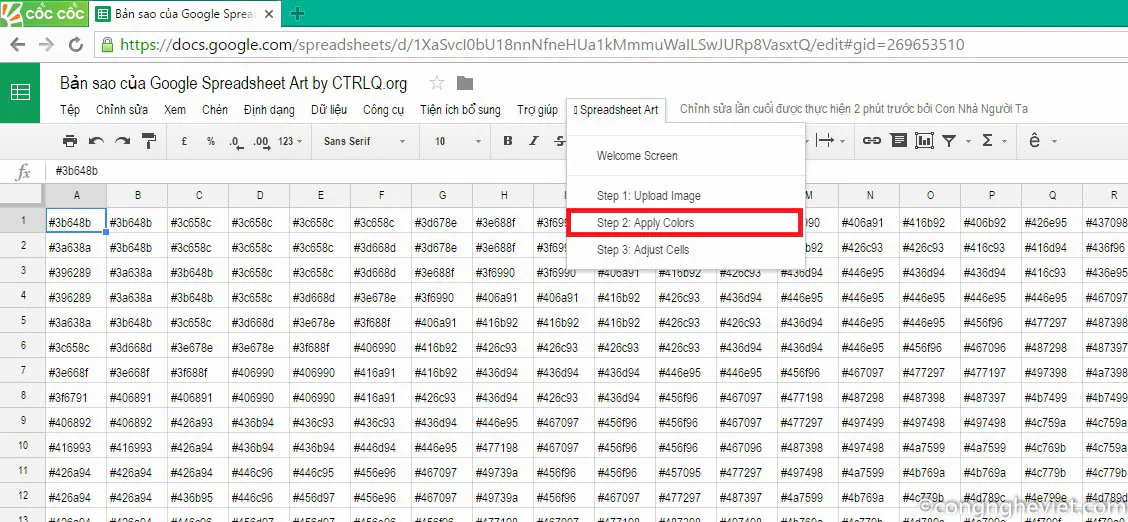Apply strikethrough formatting
1128x522 pixels.
[x=560, y=141]
